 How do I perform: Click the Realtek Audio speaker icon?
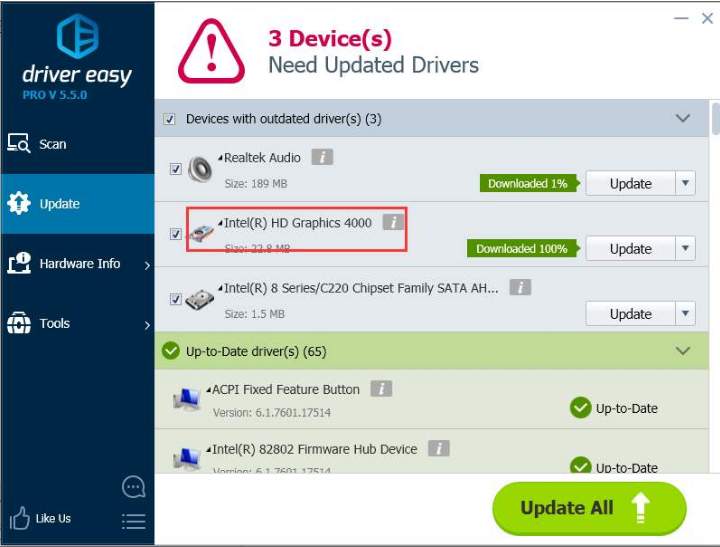(200, 169)
